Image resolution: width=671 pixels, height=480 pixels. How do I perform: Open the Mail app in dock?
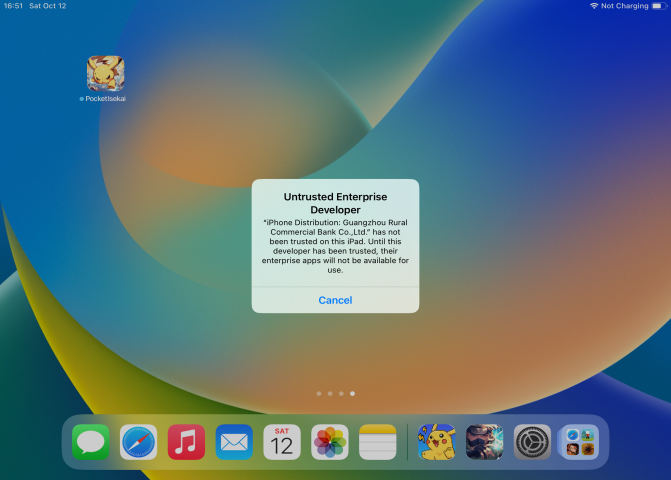(x=234, y=442)
